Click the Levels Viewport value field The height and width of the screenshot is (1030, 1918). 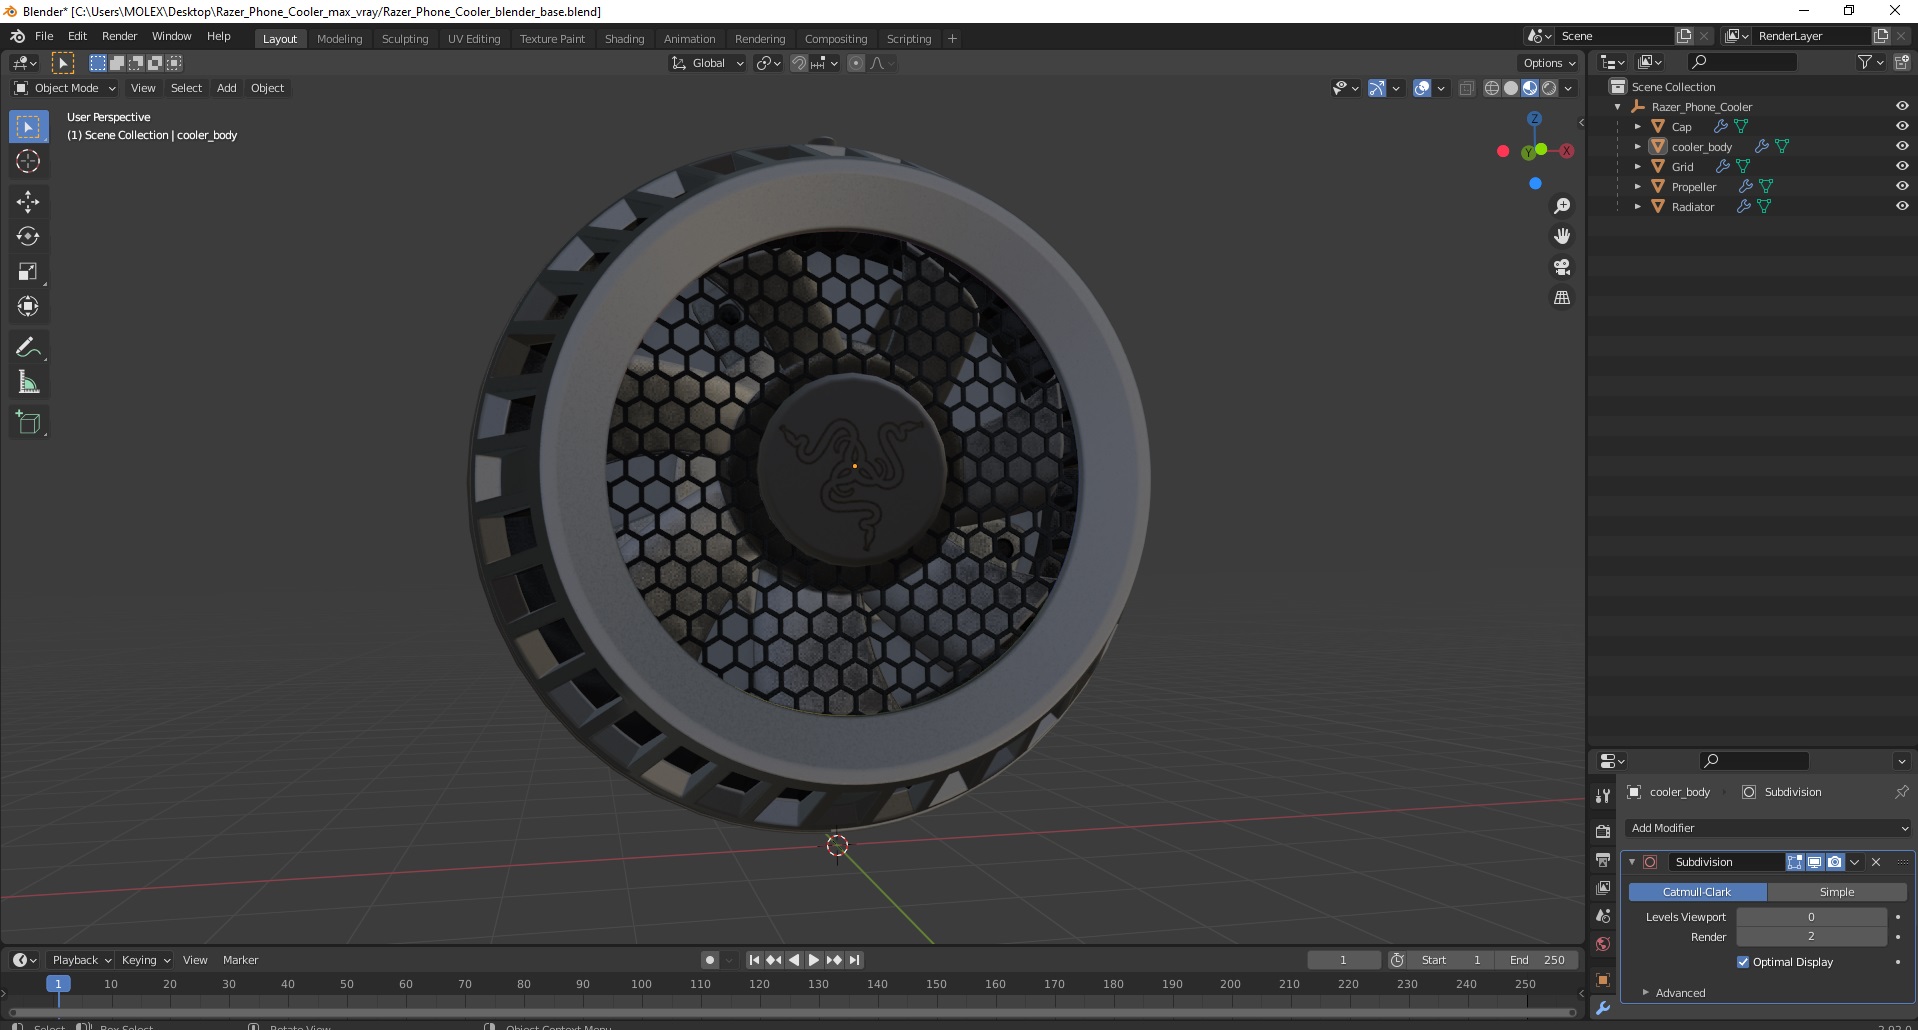1811,917
